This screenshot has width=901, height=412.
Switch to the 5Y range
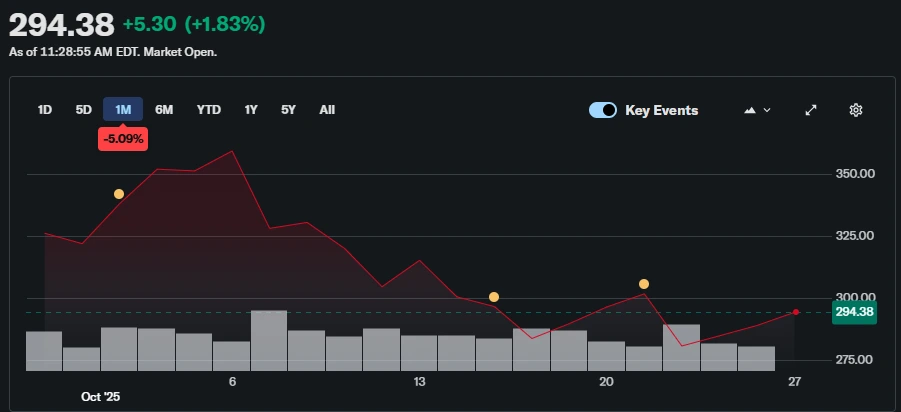pyautogui.click(x=288, y=110)
